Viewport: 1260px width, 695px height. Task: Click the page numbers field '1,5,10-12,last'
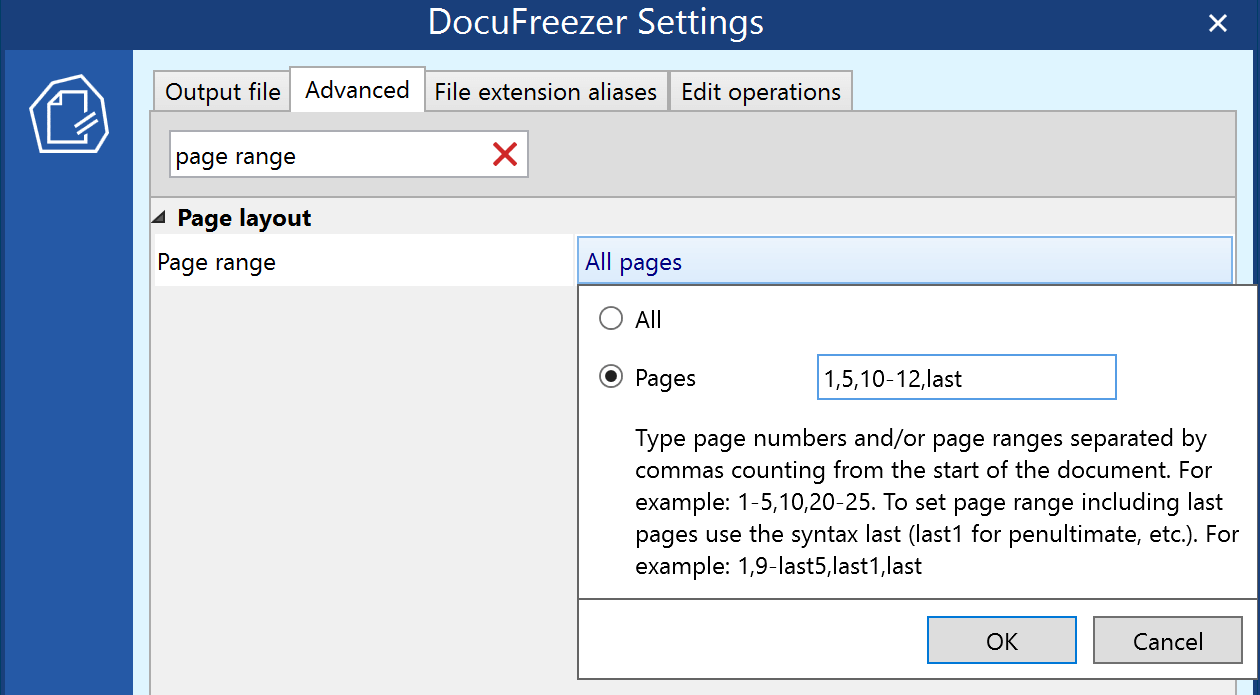point(965,378)
